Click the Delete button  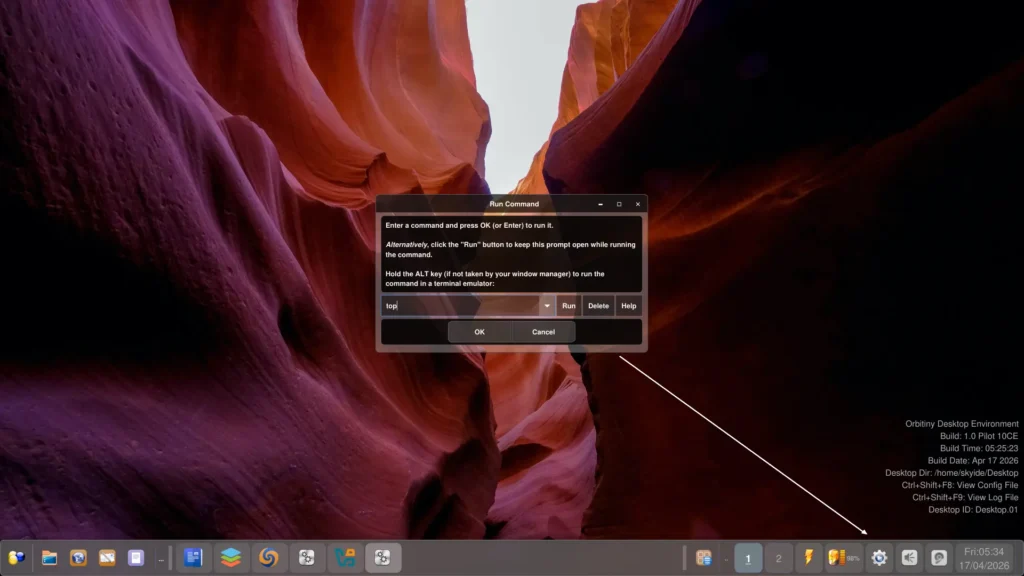pos(598,306)
